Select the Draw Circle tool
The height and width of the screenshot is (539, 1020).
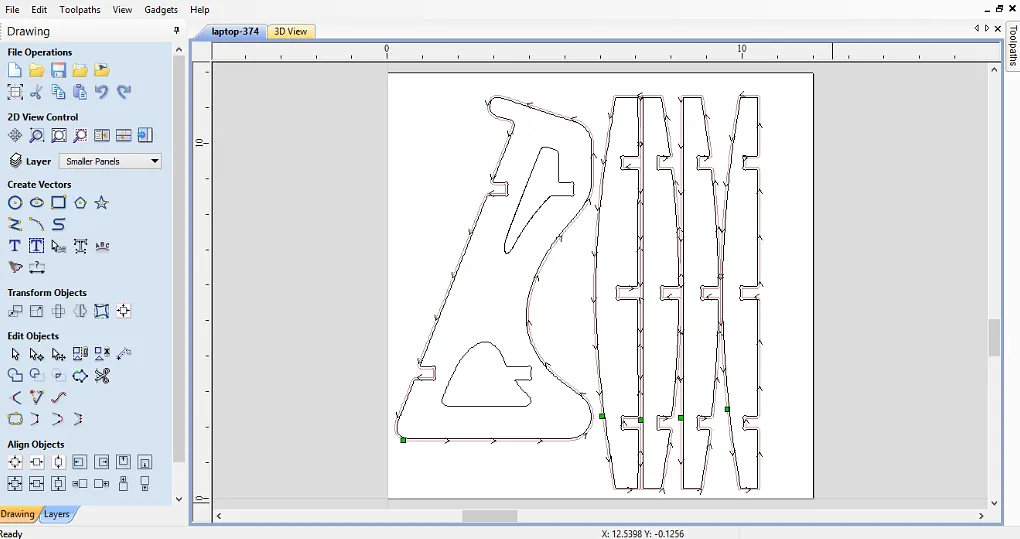[x=15, y=203]
